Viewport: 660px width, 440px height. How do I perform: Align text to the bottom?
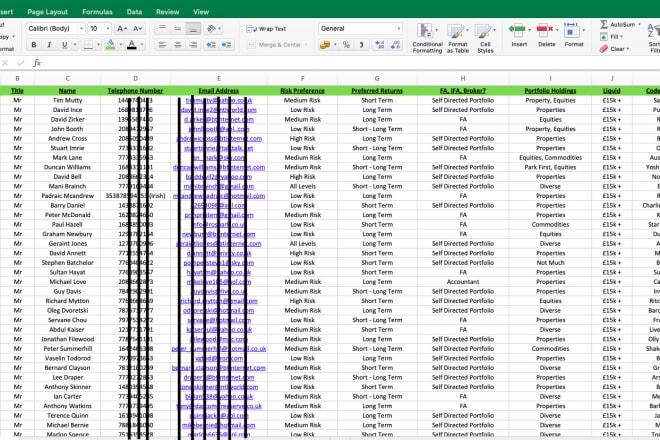(x=193, y=29)
